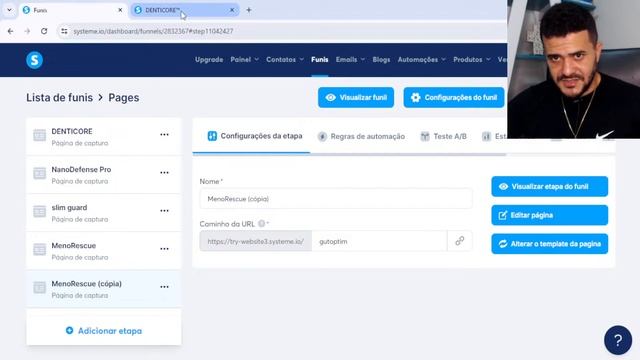Reload the page with refresh icon
Image resolution: width=640 pixels, height=360 pixels.
coord(44,31)
